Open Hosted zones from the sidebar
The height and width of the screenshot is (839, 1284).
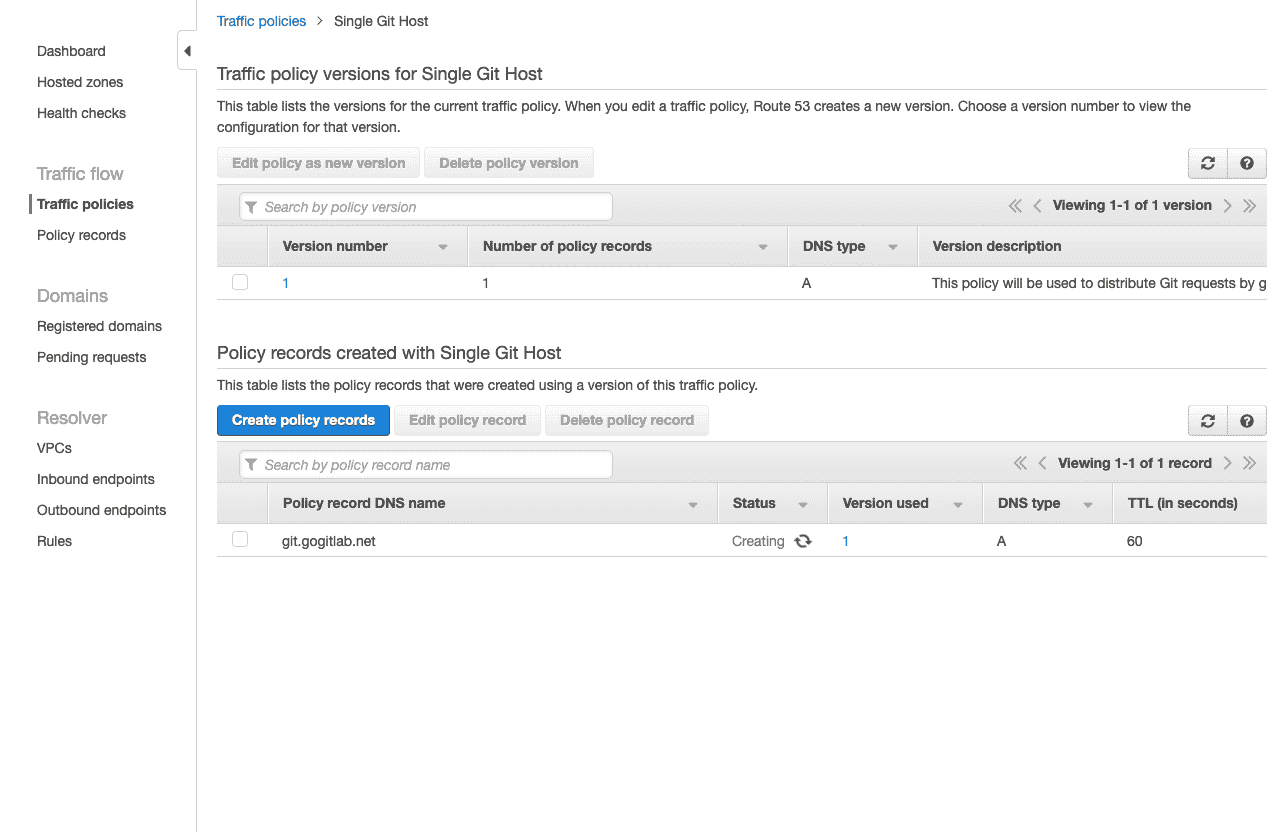[80, 82]
